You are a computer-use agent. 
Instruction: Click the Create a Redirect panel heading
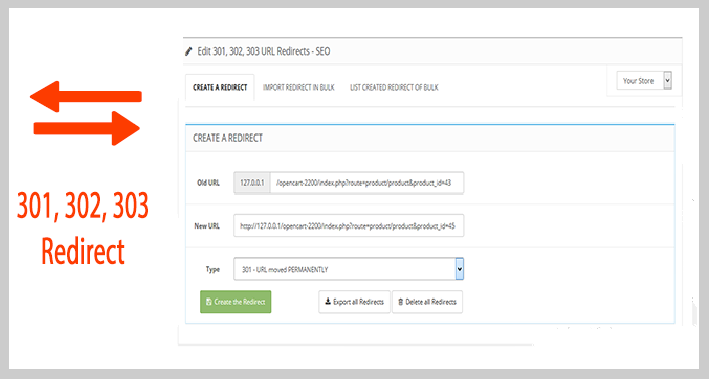coord(228,138)
